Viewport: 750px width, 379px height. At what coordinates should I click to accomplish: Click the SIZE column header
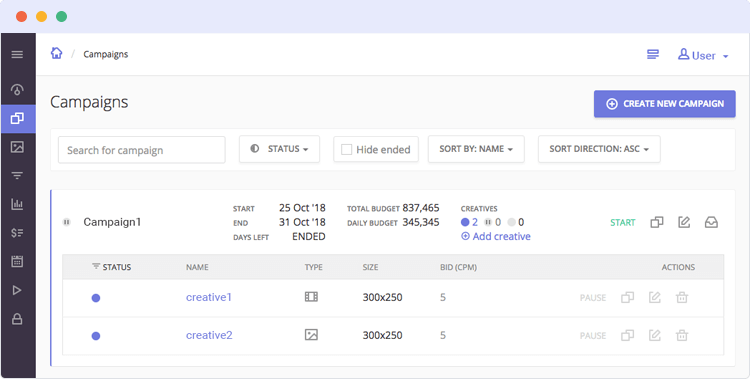pyautogui.click(x=370, y=267)
